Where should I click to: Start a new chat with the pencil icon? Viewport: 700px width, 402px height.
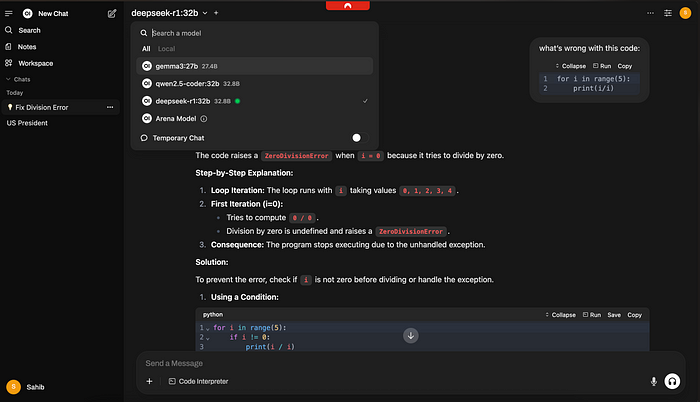[112, 13]
